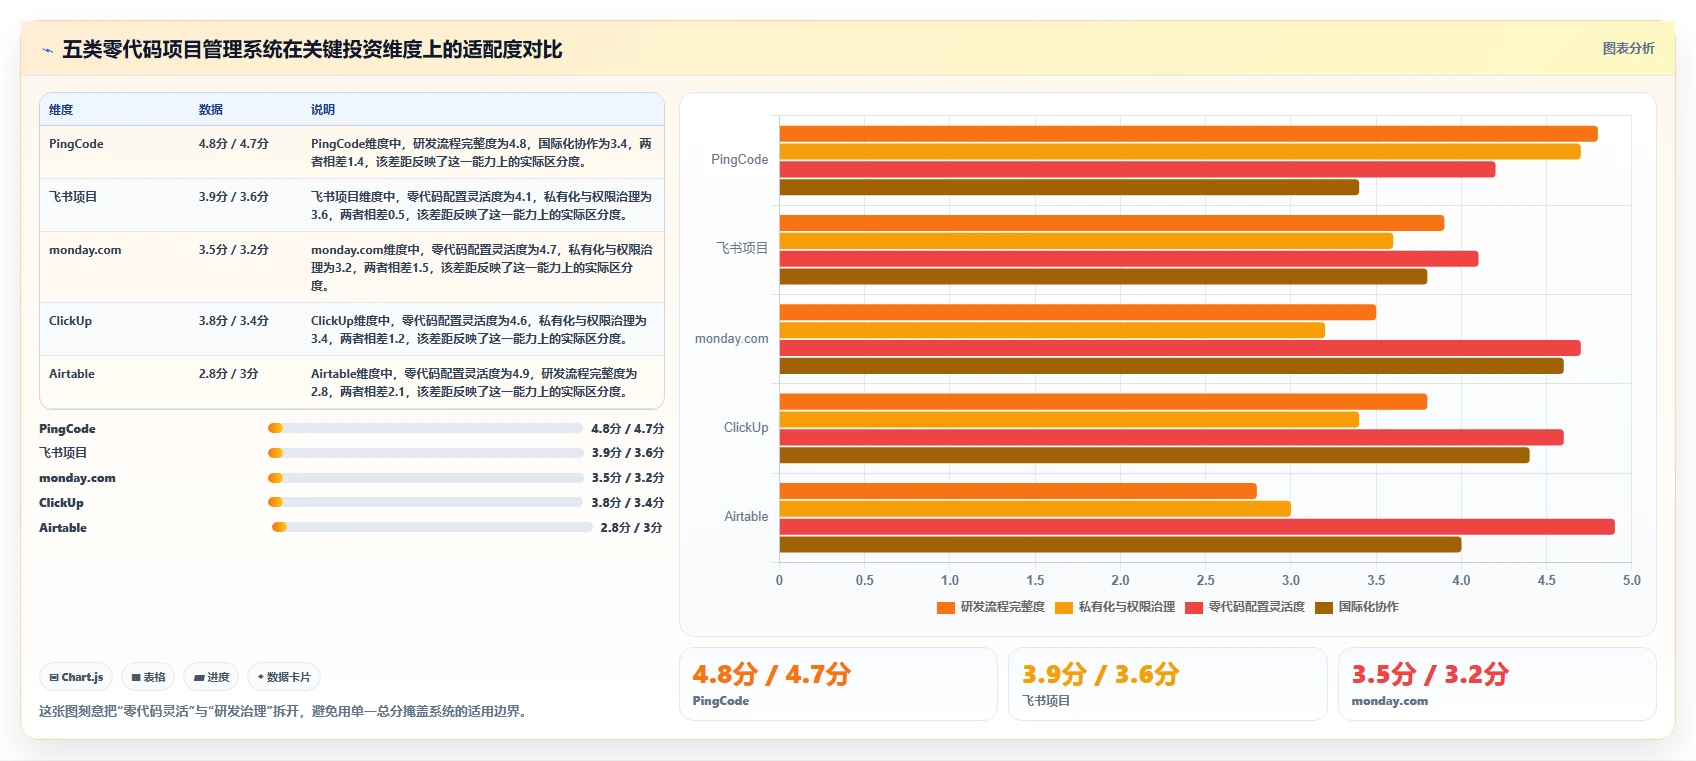Click the 飞书项目 progress bar

coord(425,453)
